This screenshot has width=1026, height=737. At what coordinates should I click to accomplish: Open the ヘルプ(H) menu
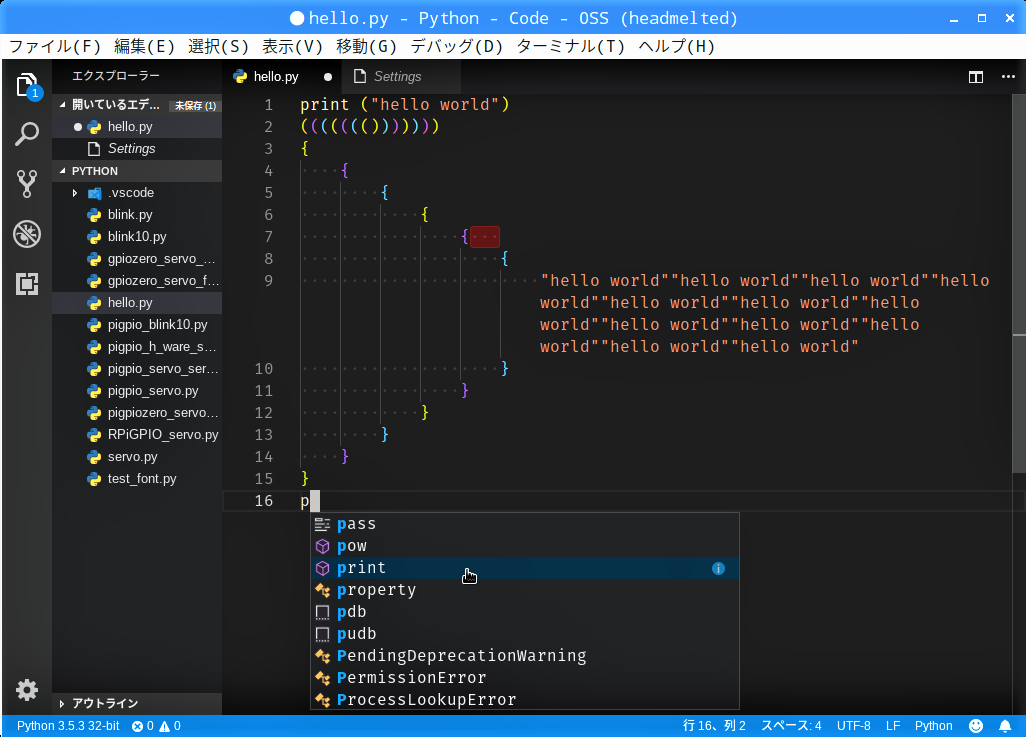coord(677,46)
